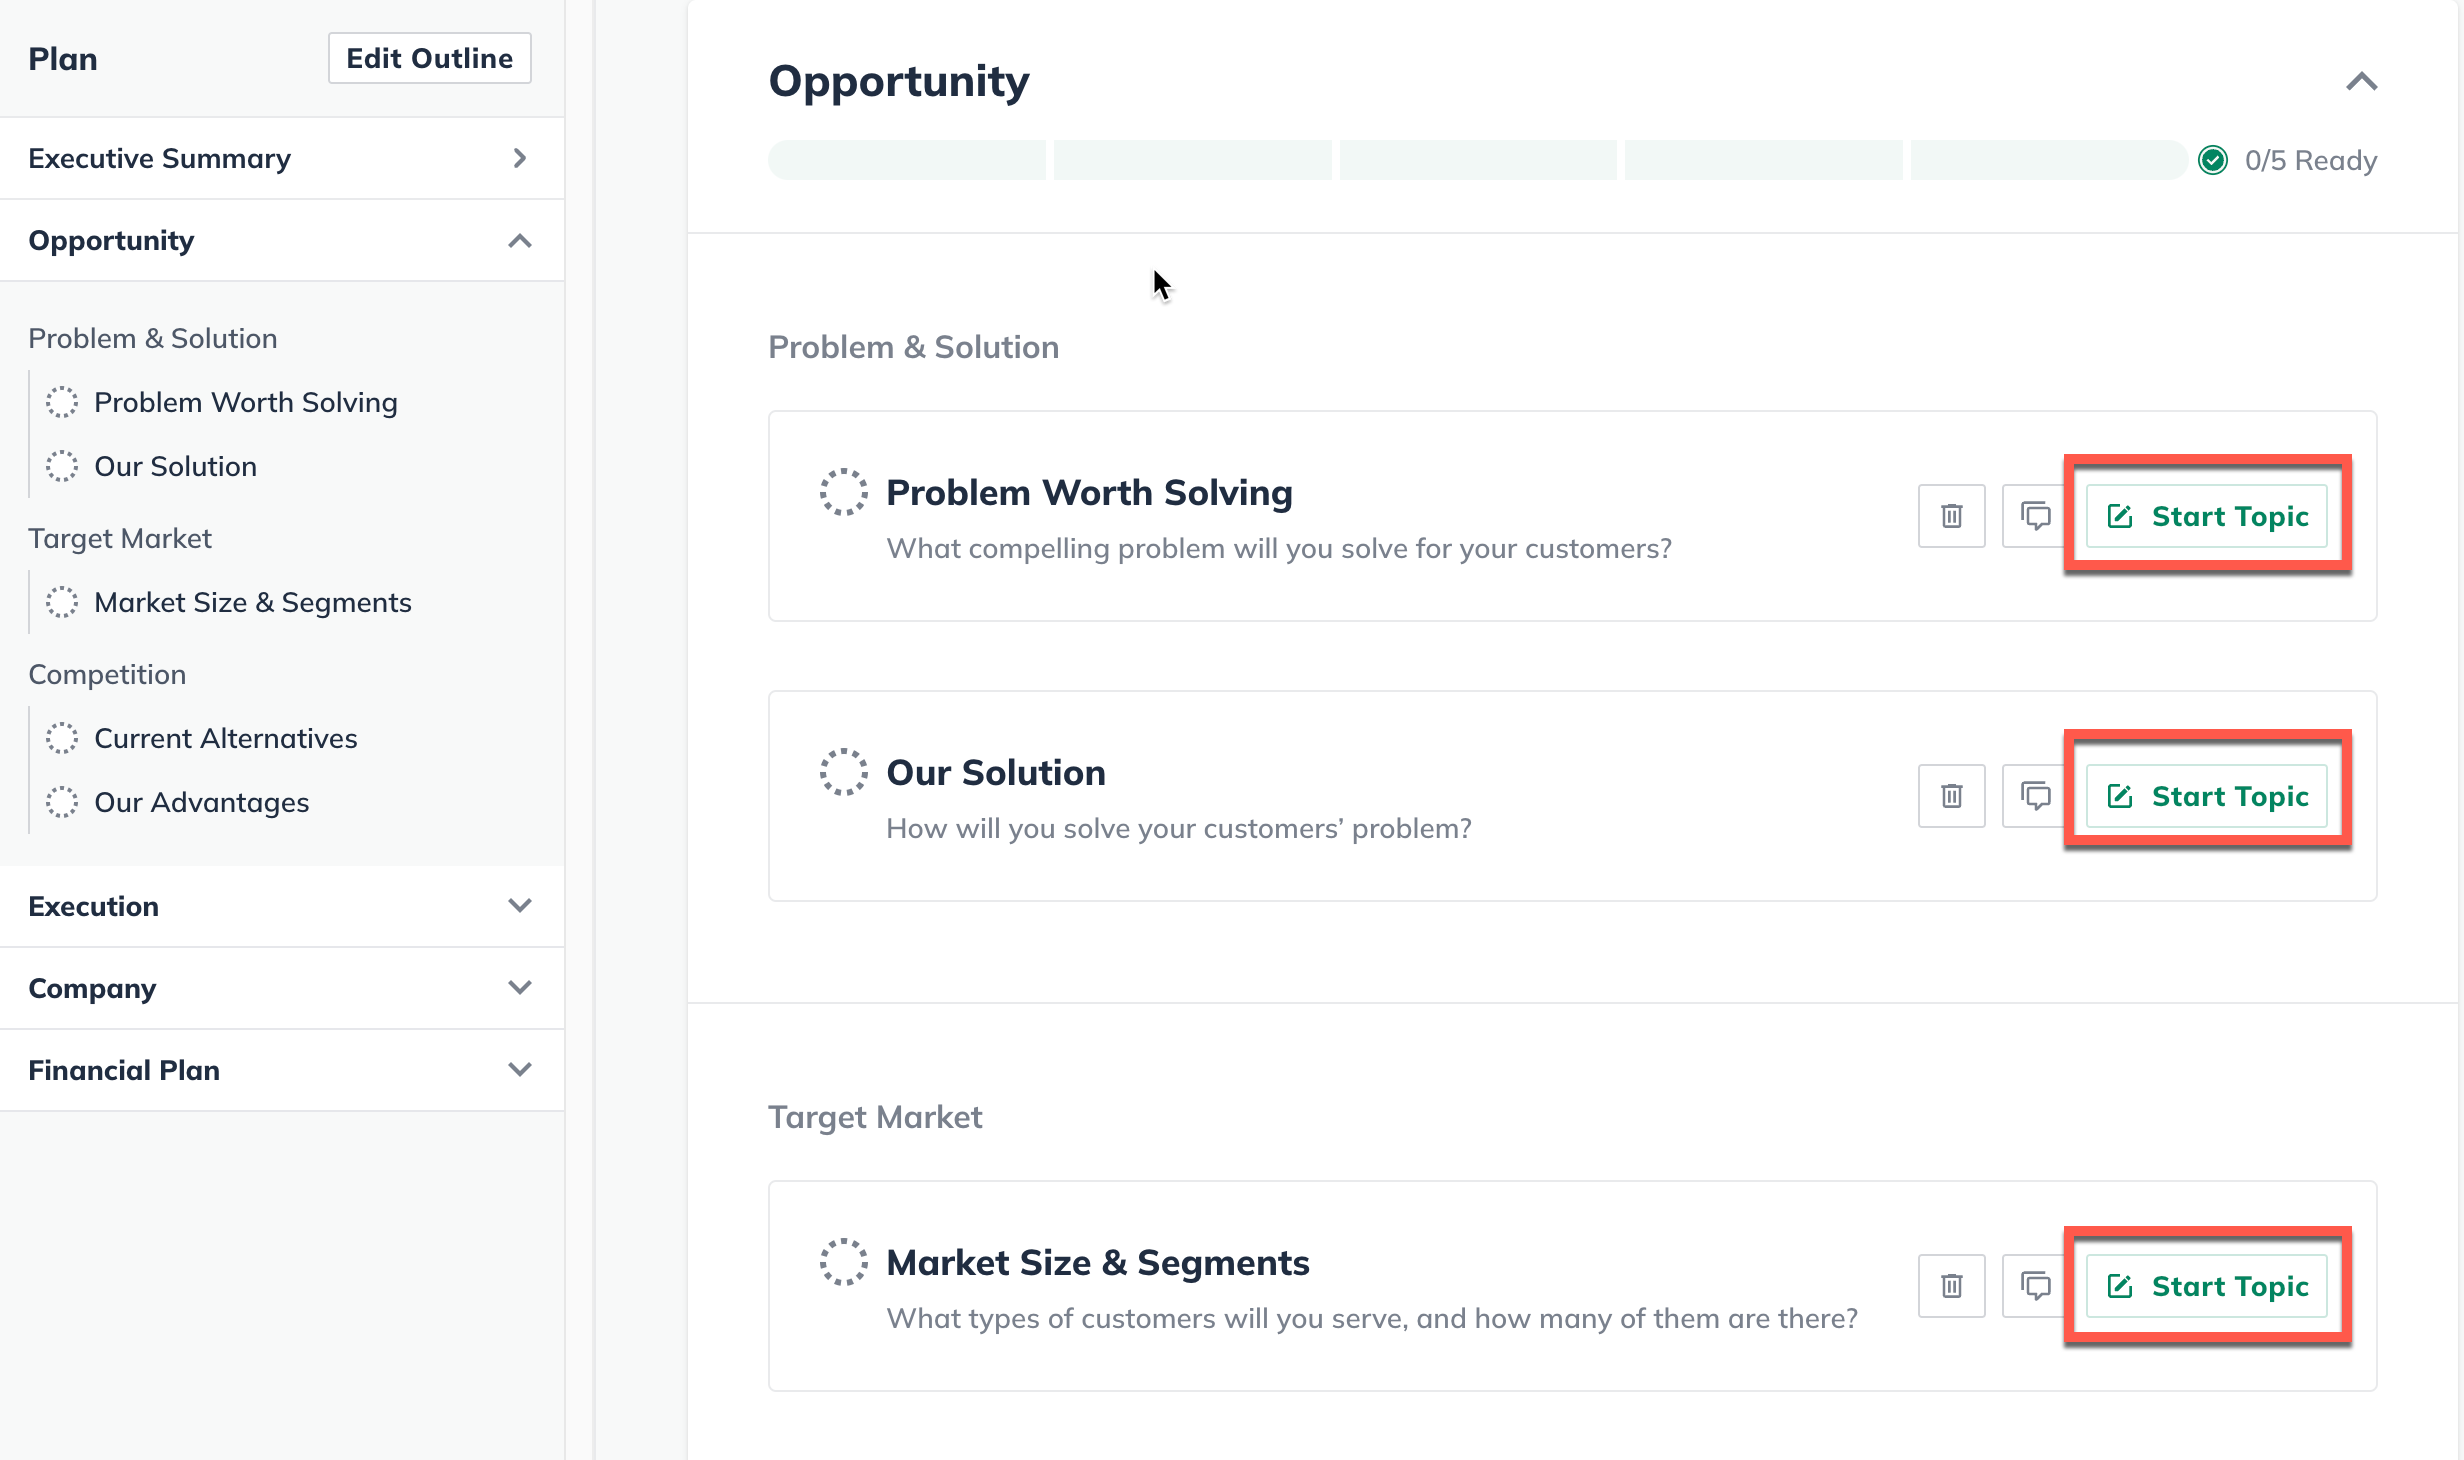Open comments for Problem Worth Solving topic
The height and width of the screenshot is (1460, 2464).
pos(2034,516)
